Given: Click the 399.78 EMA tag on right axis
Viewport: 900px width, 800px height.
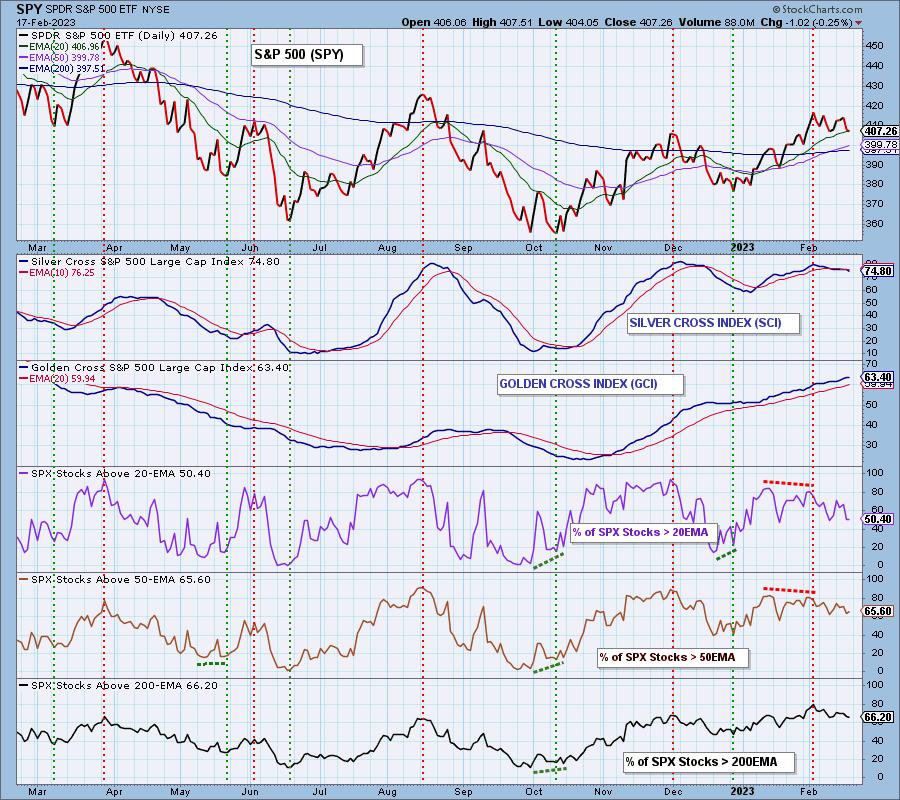Looking at the screenshot, I should point(880,145).
